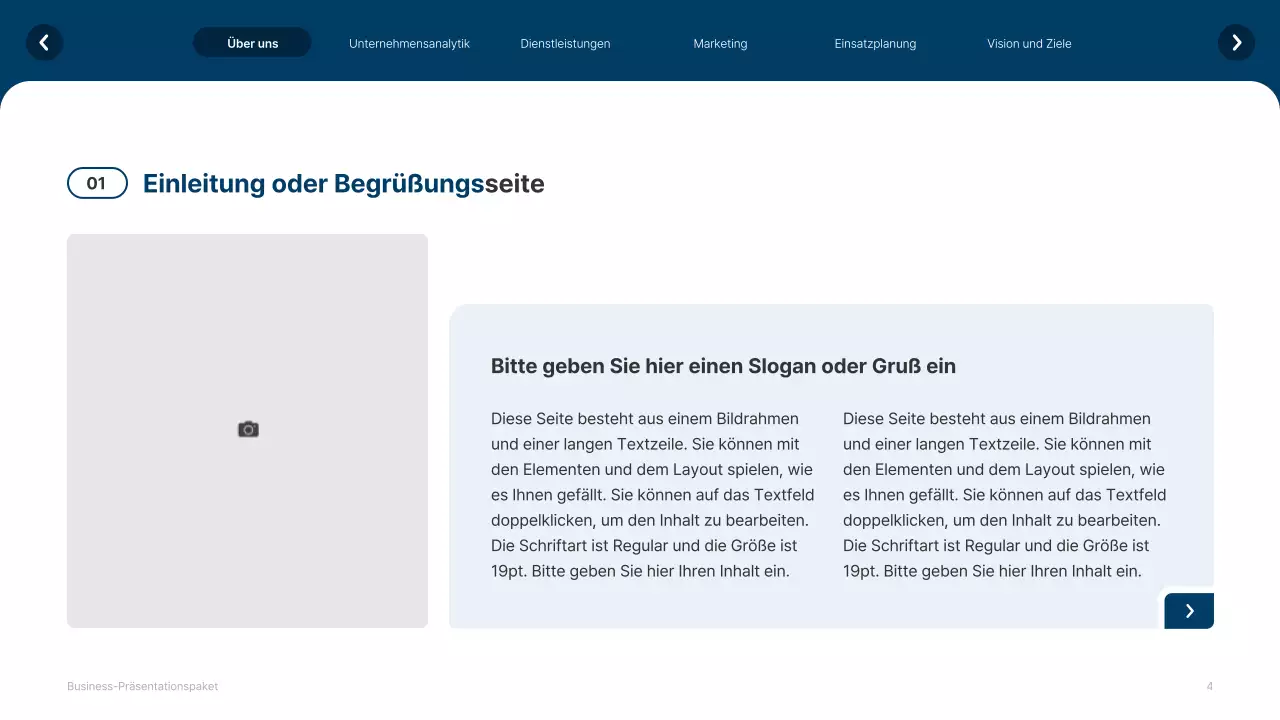This screenshot has width=1280, height=720.
Task: Click the camera placeholder icon in the image frame
Action: coord(247,429)
